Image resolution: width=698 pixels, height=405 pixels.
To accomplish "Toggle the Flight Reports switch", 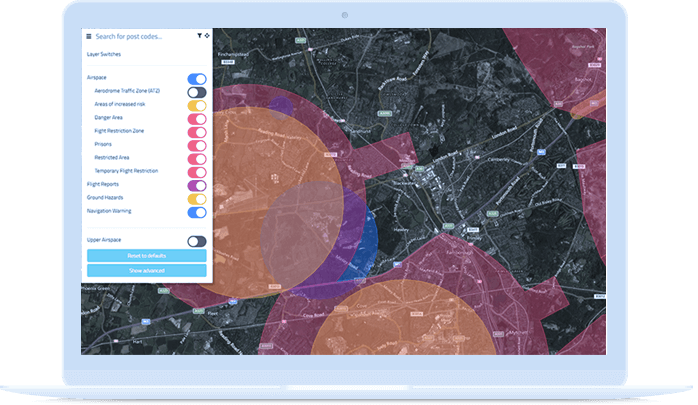I will (197, 186).
